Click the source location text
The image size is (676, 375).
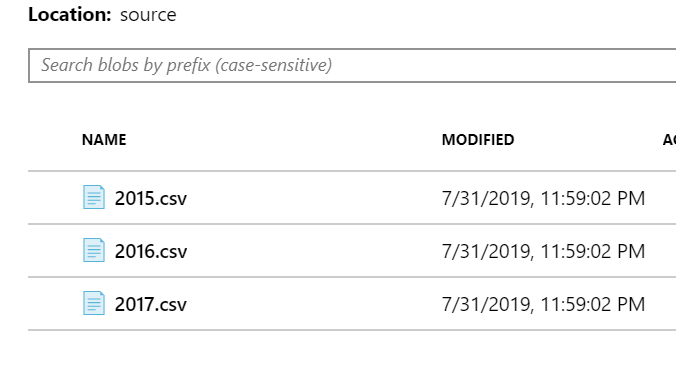[x=148, y=15]
